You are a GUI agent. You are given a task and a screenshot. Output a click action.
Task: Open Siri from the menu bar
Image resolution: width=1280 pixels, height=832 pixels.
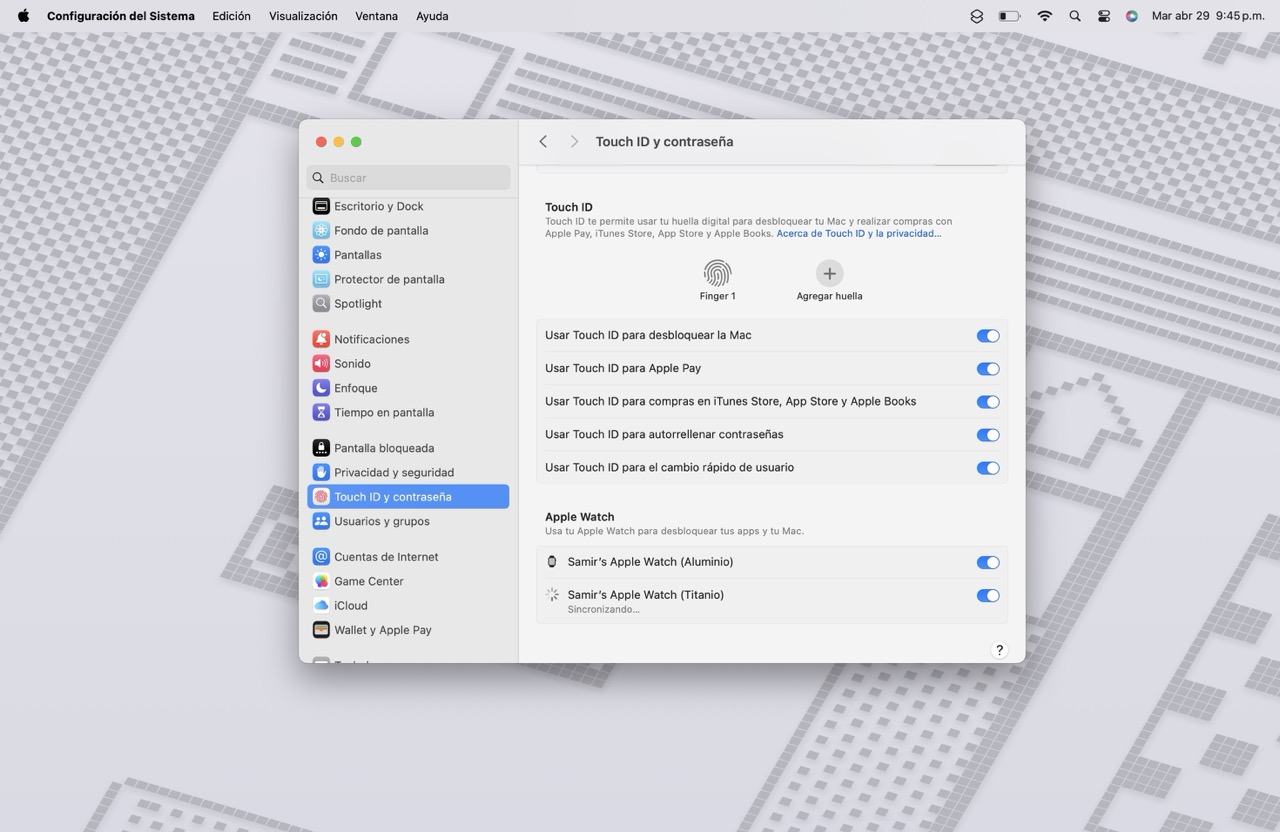pyautogui.click(x=1132, y=16)
